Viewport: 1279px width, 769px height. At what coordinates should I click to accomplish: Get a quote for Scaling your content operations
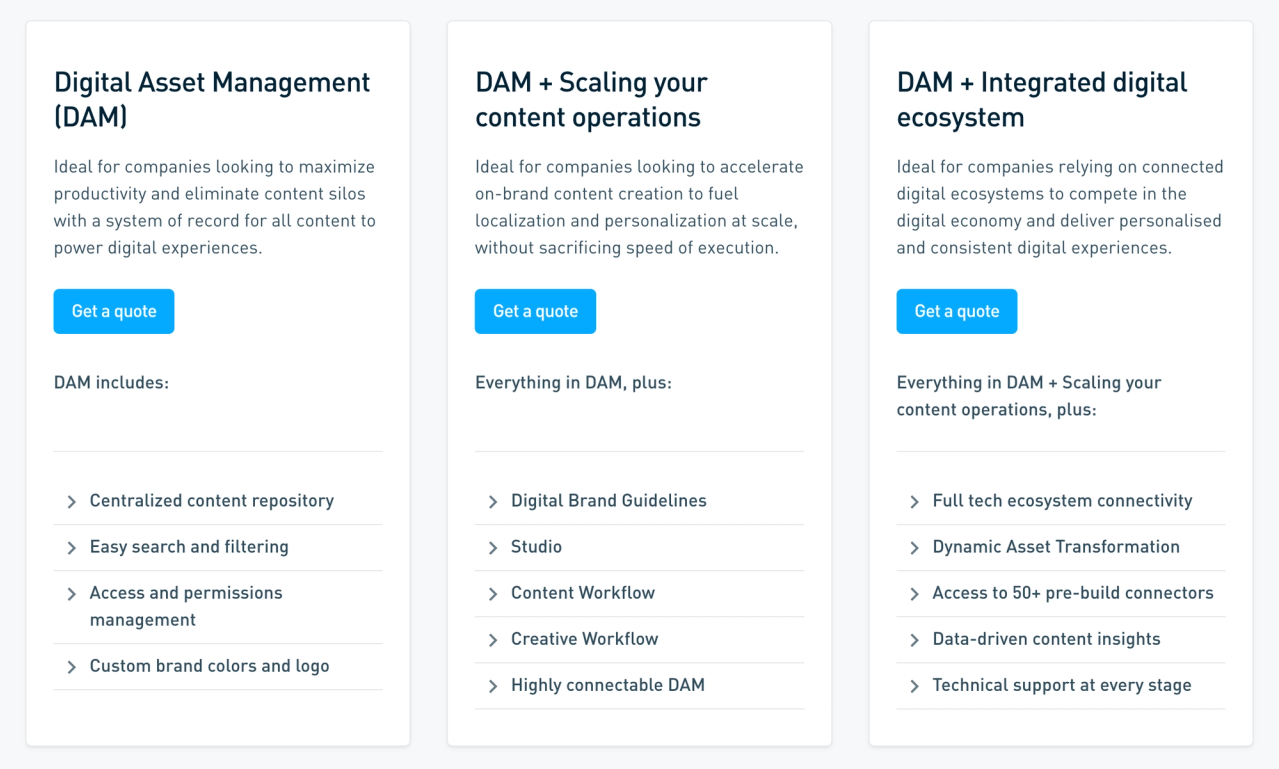tap(535, 311)
